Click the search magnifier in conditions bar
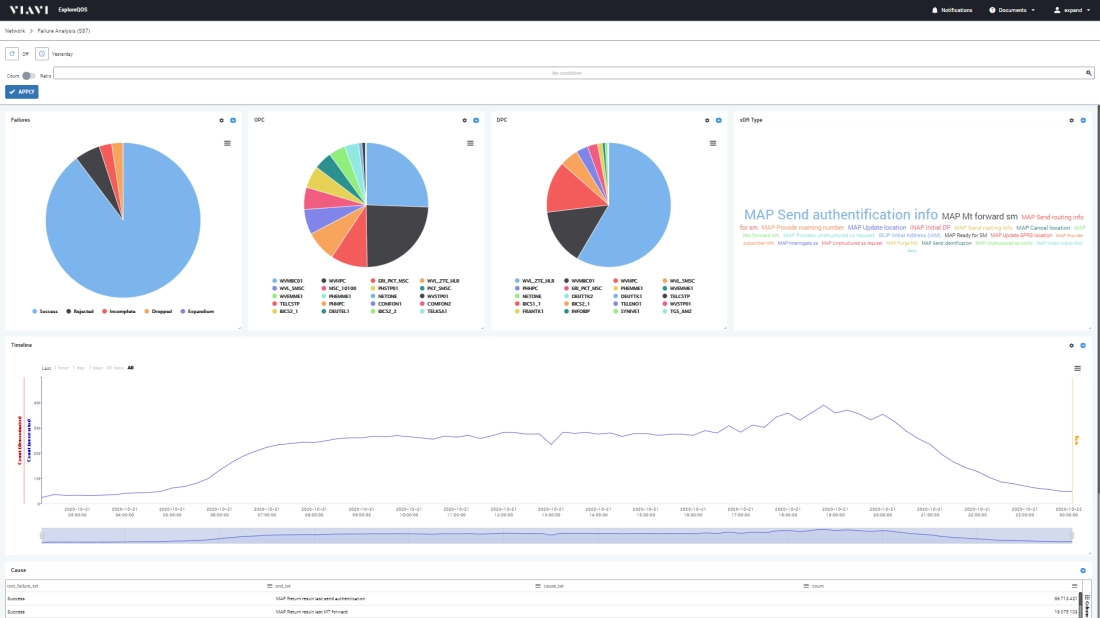The height and width of the screenshot is (618, 1100). pyautogui.click(x=1089, y=73)
